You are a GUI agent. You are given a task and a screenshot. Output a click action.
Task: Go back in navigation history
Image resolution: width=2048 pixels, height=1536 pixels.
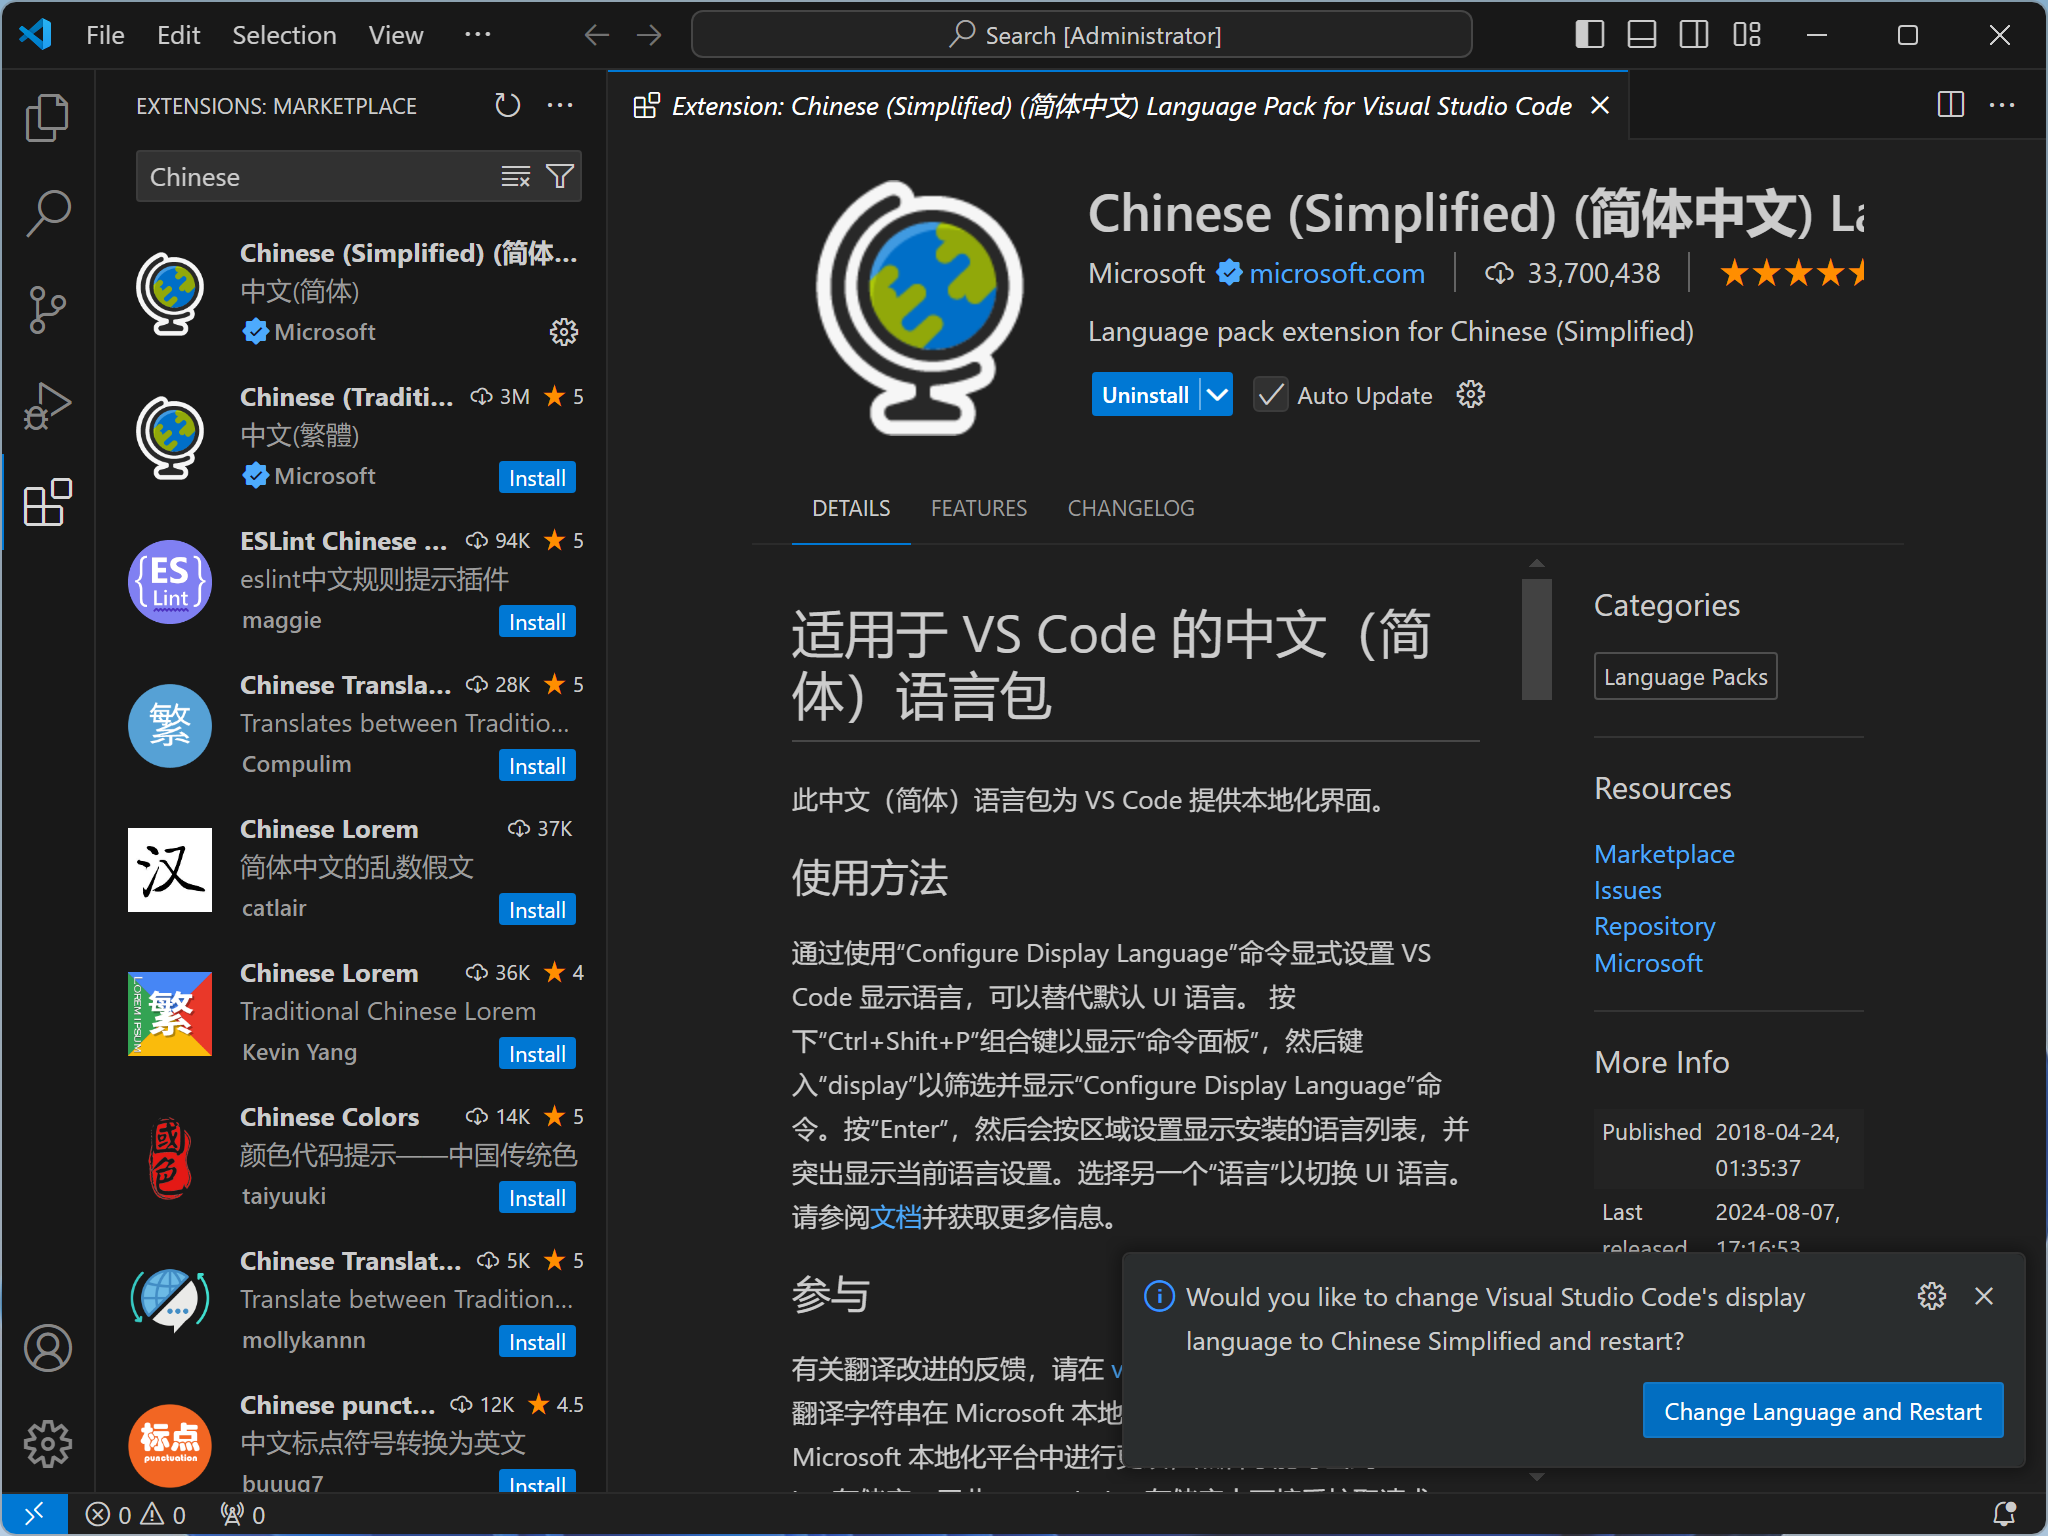tap(597, 35)
